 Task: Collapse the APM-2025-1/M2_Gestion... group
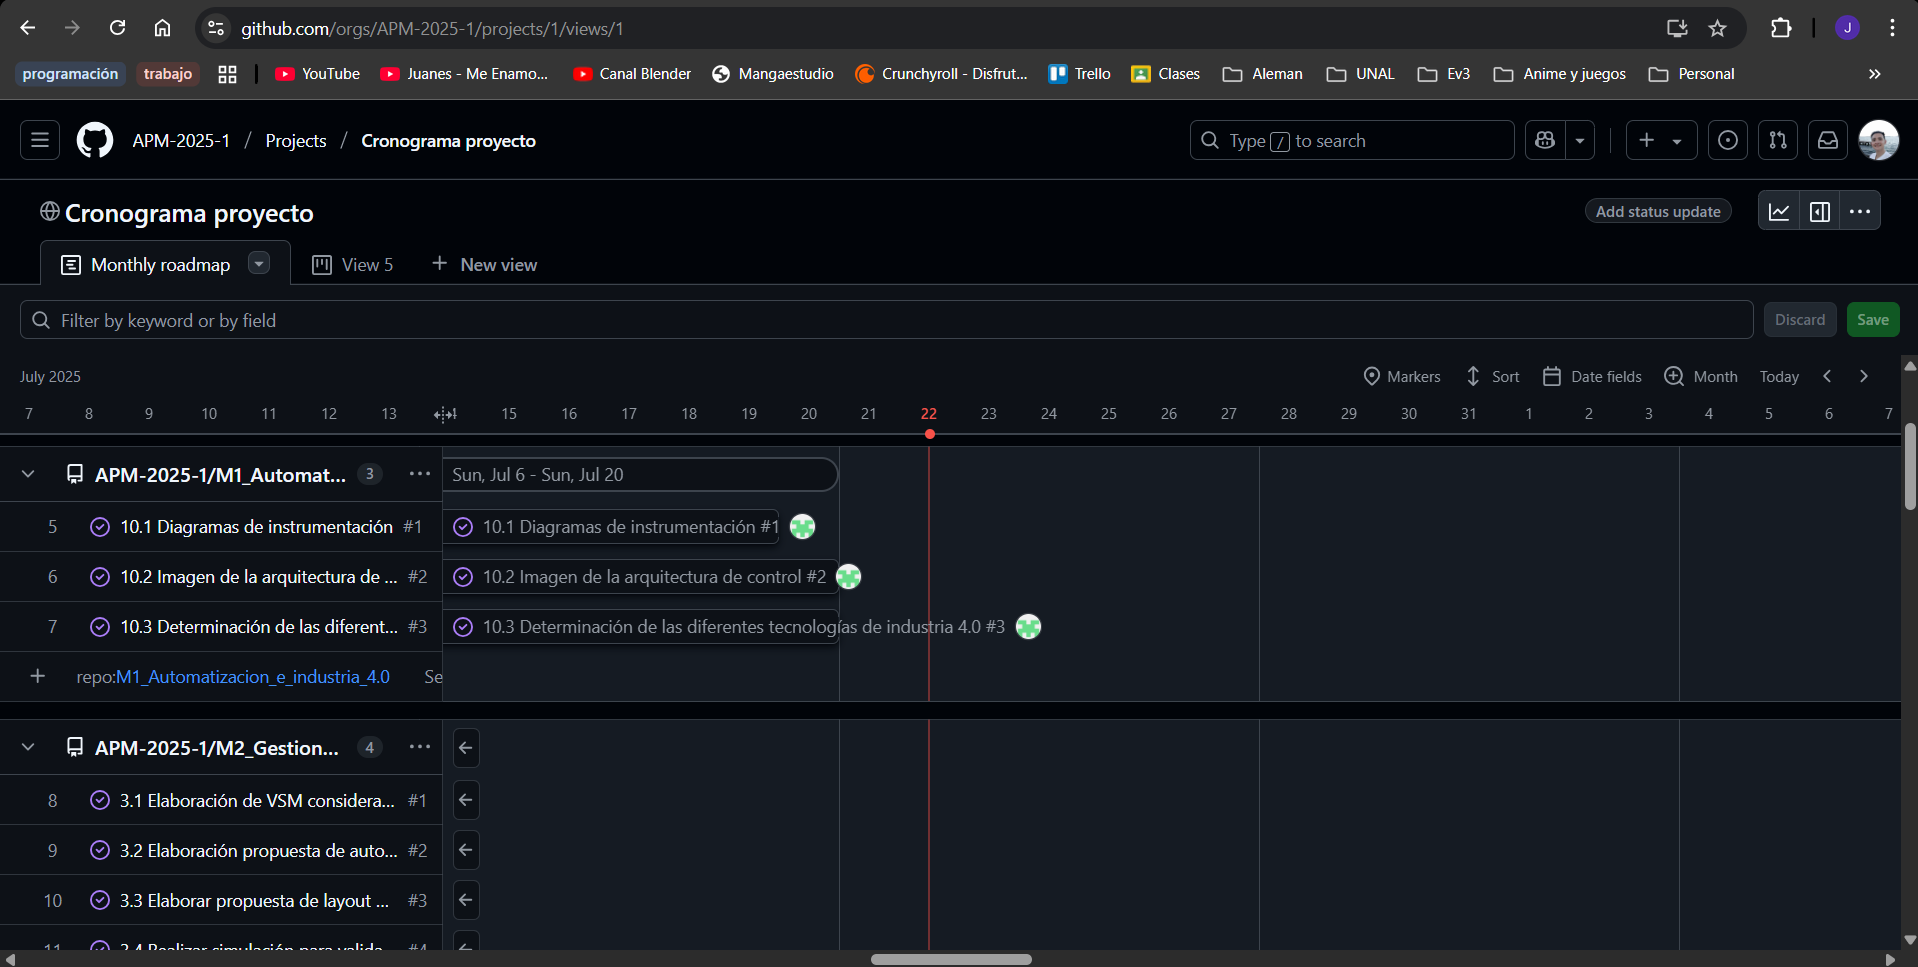(28, 747)
